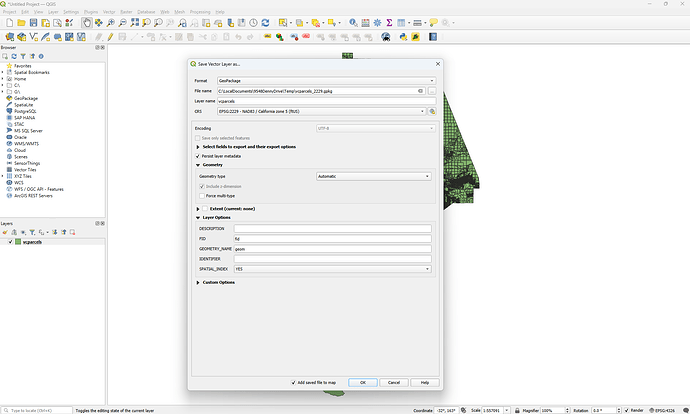690x414 pixels.
Task: Click the OK button
Action: (362, 382)
